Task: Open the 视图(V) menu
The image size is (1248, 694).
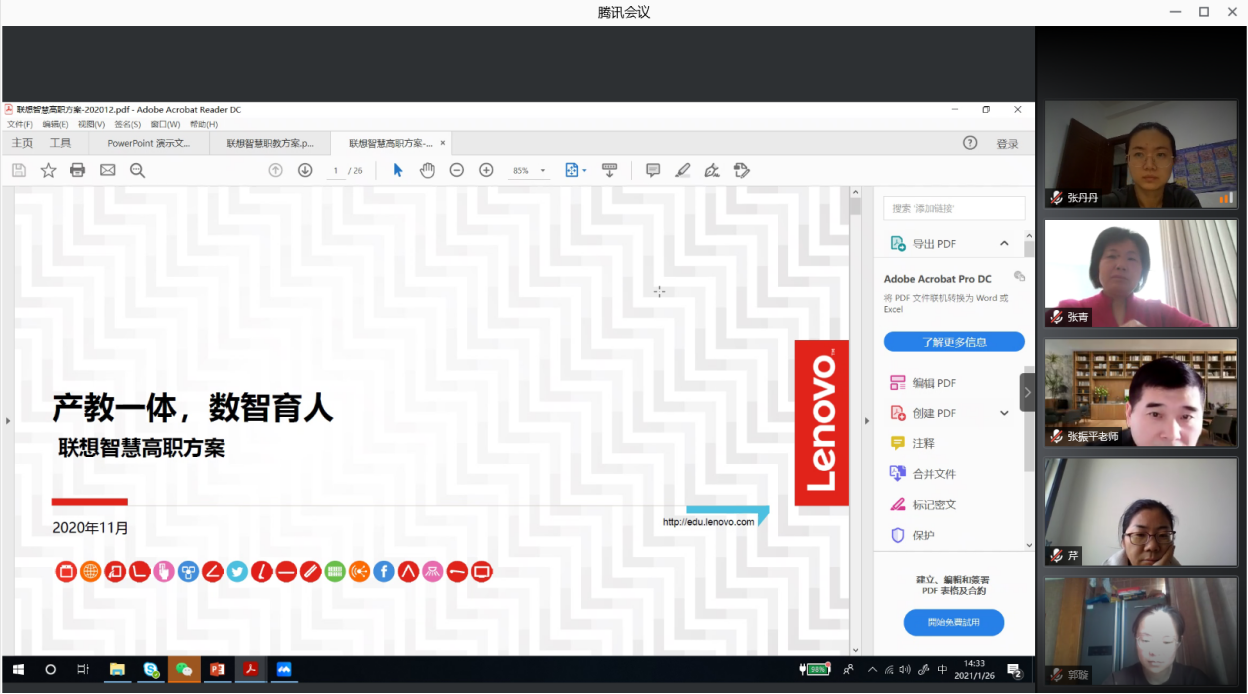Action: 91,125
